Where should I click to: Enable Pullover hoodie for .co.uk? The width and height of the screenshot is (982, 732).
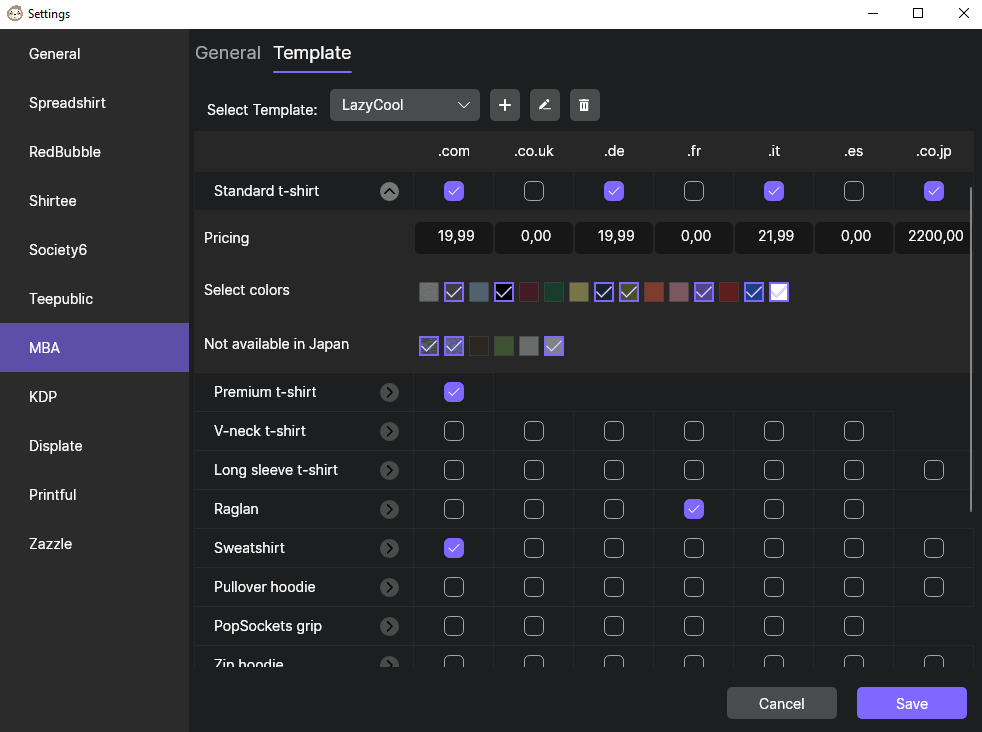coord(534,587)
